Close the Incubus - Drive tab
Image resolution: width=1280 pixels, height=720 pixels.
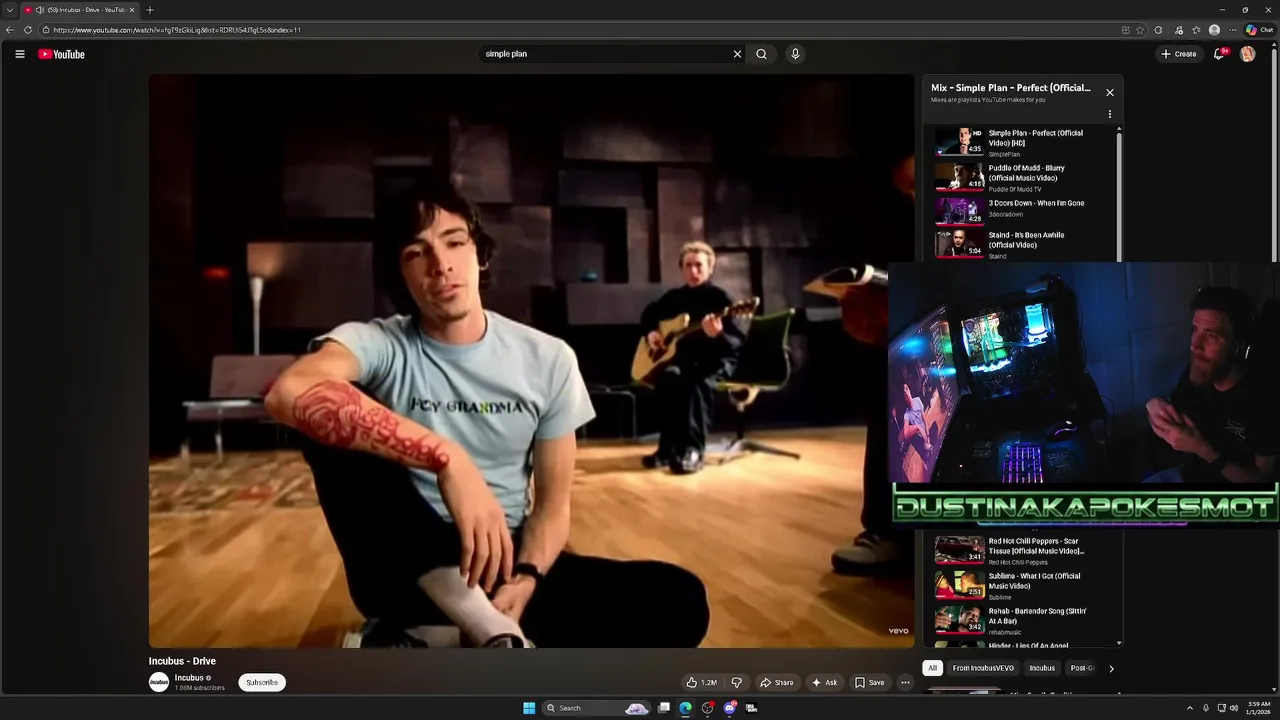point(132,10)
